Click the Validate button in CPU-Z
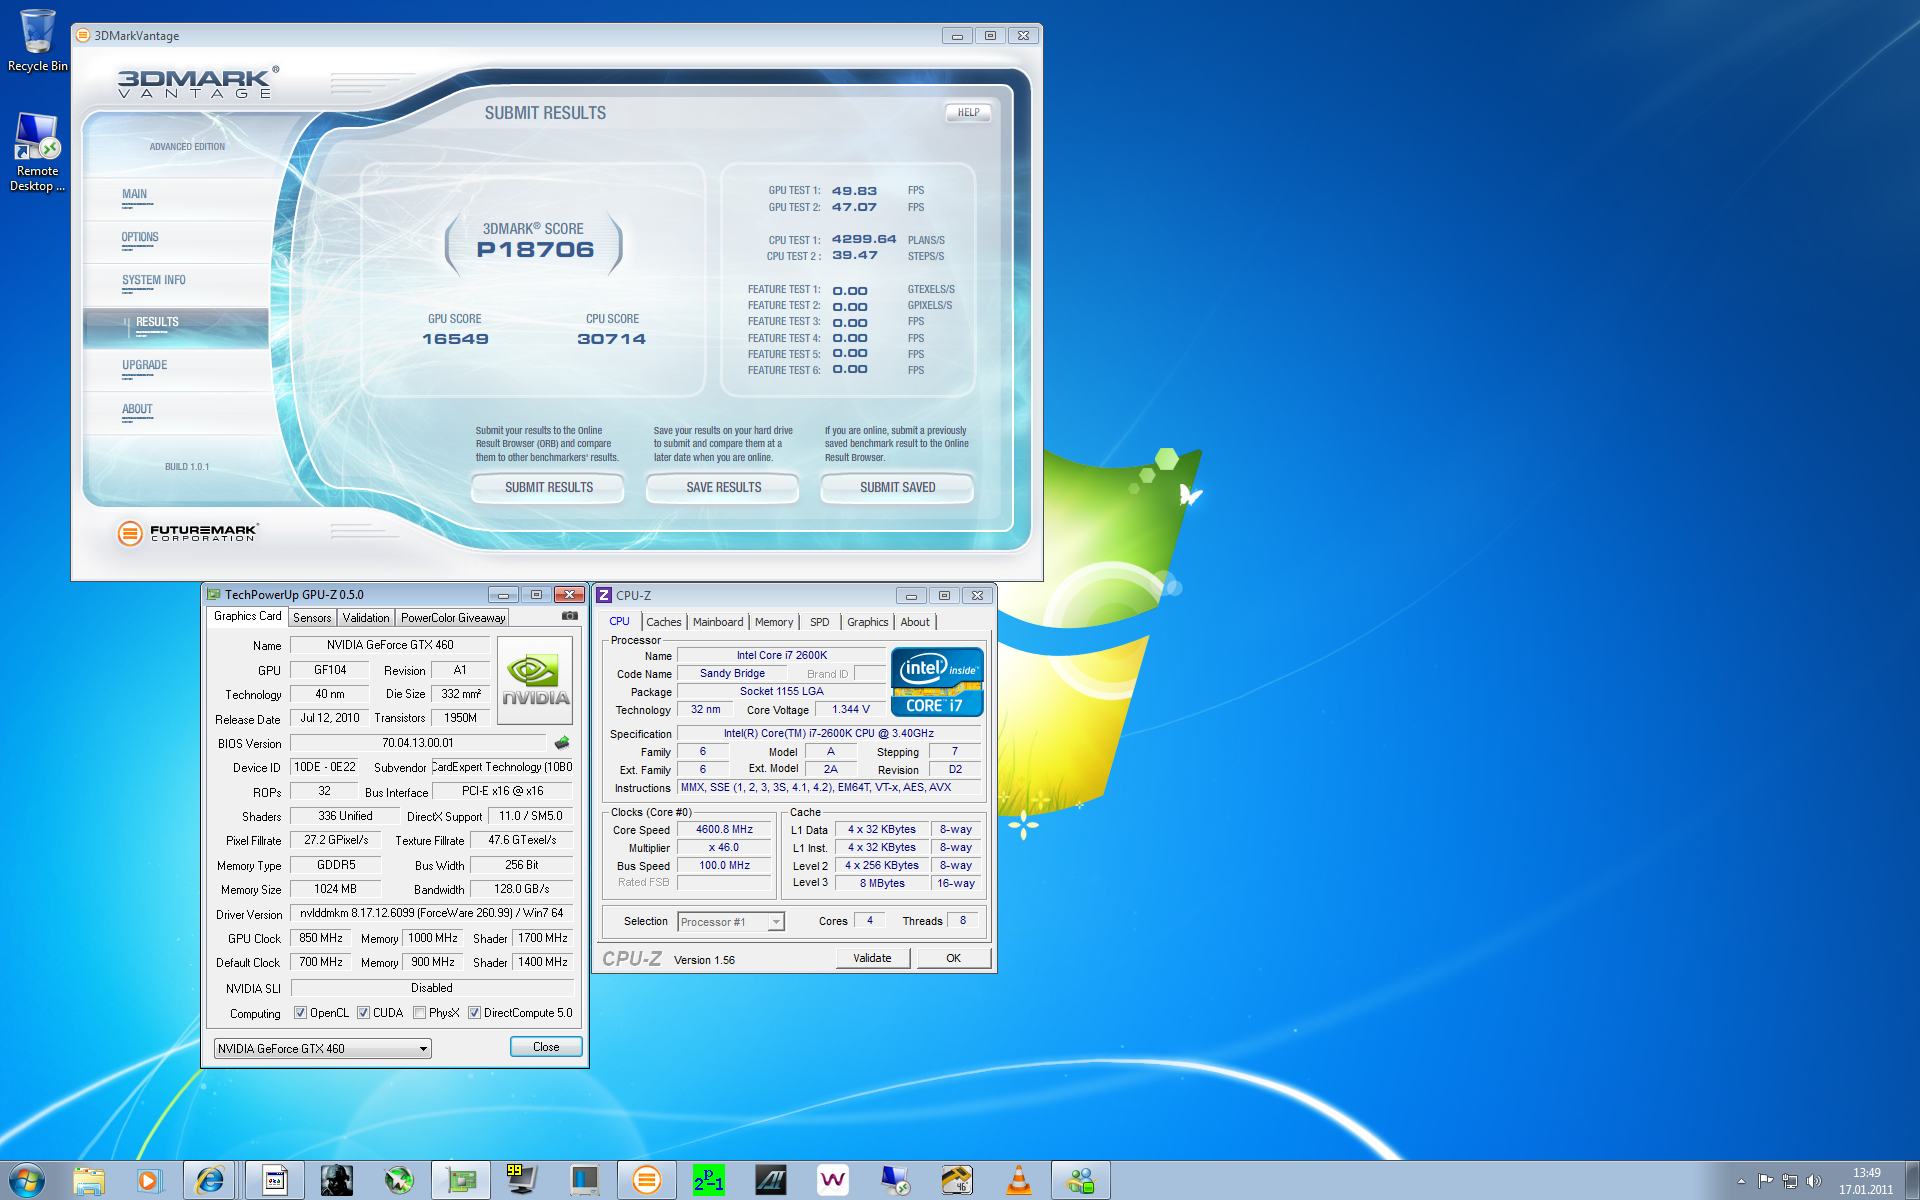Viewport: 1920px width, 1200px height. point(872,958)
